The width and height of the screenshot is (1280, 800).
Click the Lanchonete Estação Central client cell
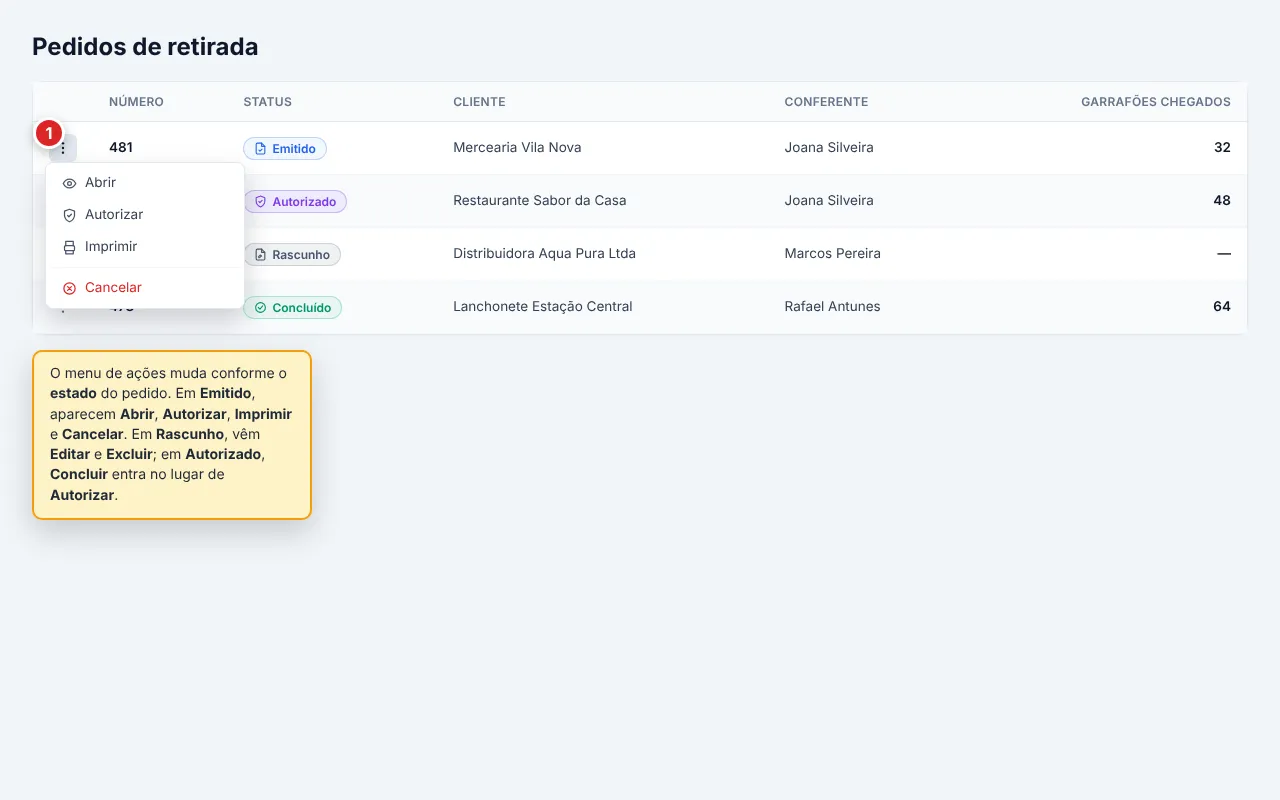click(543, 307)
